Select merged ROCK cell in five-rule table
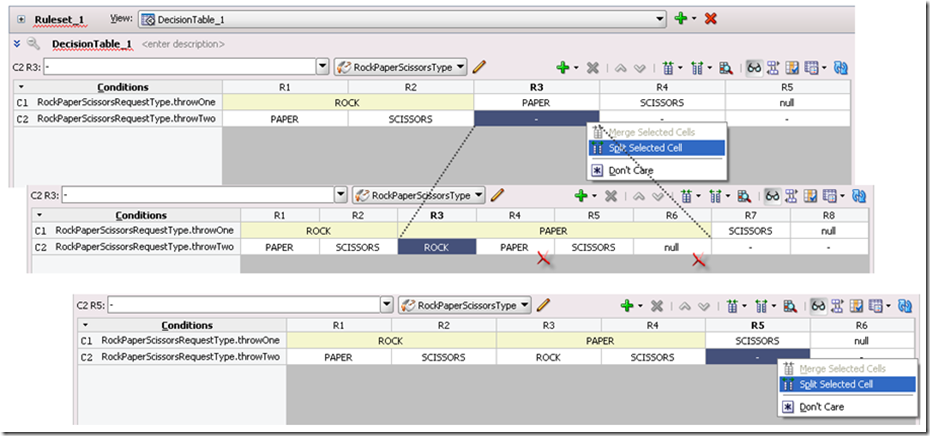 click(348, 103)
